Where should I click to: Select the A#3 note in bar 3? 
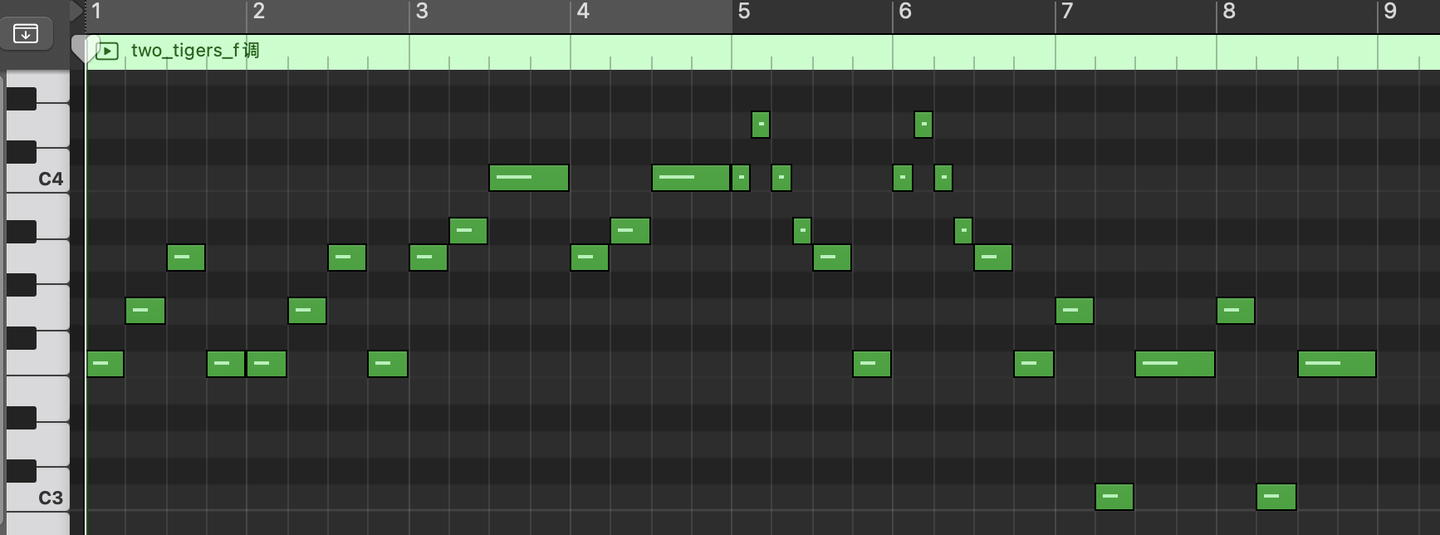tap(468, 231)
